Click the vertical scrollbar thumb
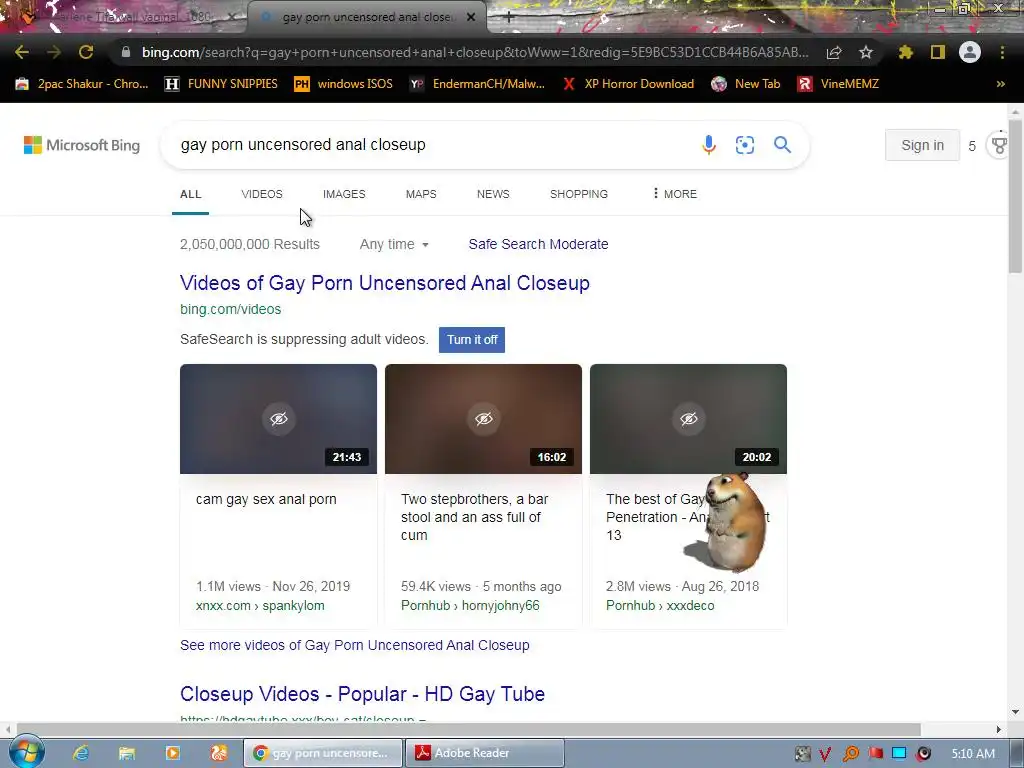The width and height of the screenshot is (1024, 768). pyautogui.click(x=1014, y=196)
